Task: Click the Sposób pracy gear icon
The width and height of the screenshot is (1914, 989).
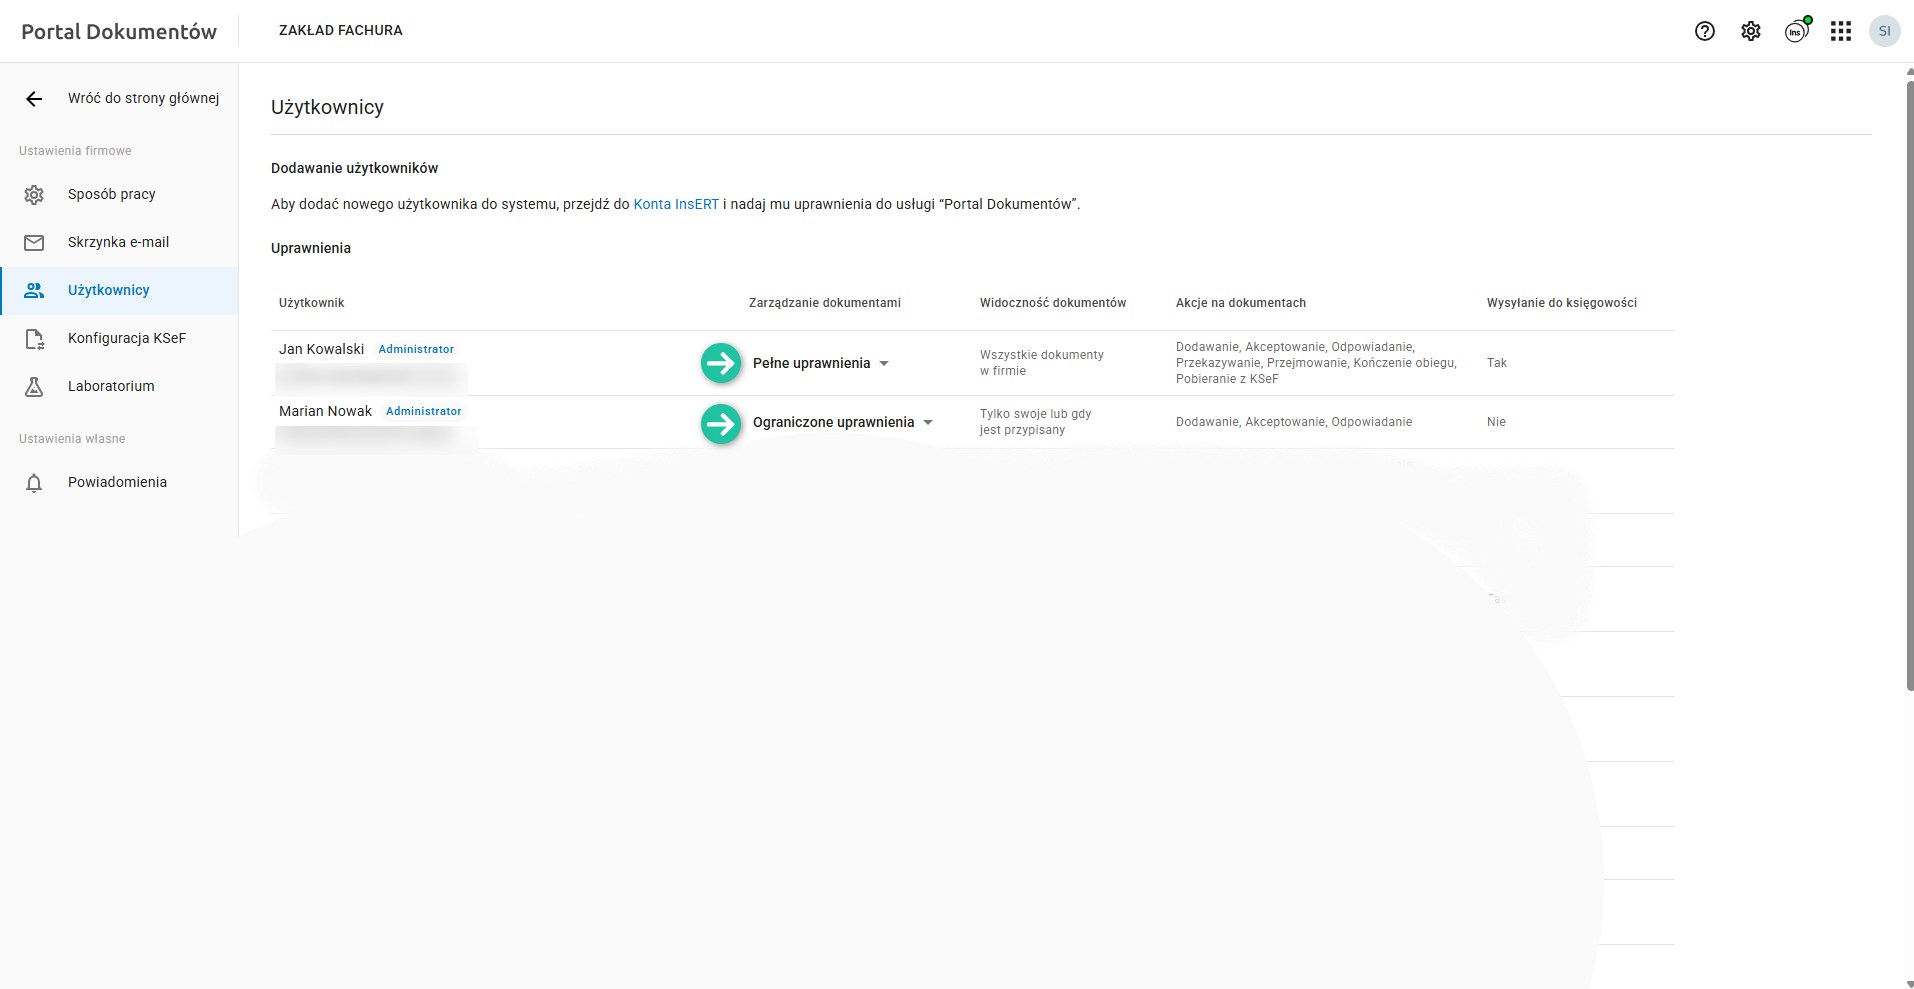Action: [34, 194]
